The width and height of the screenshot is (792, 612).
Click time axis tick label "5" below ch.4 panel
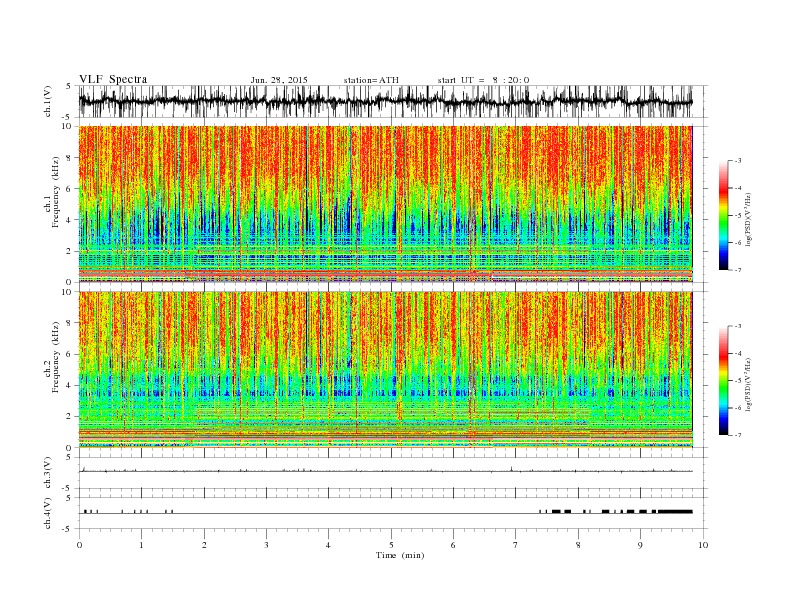(391, 545)
